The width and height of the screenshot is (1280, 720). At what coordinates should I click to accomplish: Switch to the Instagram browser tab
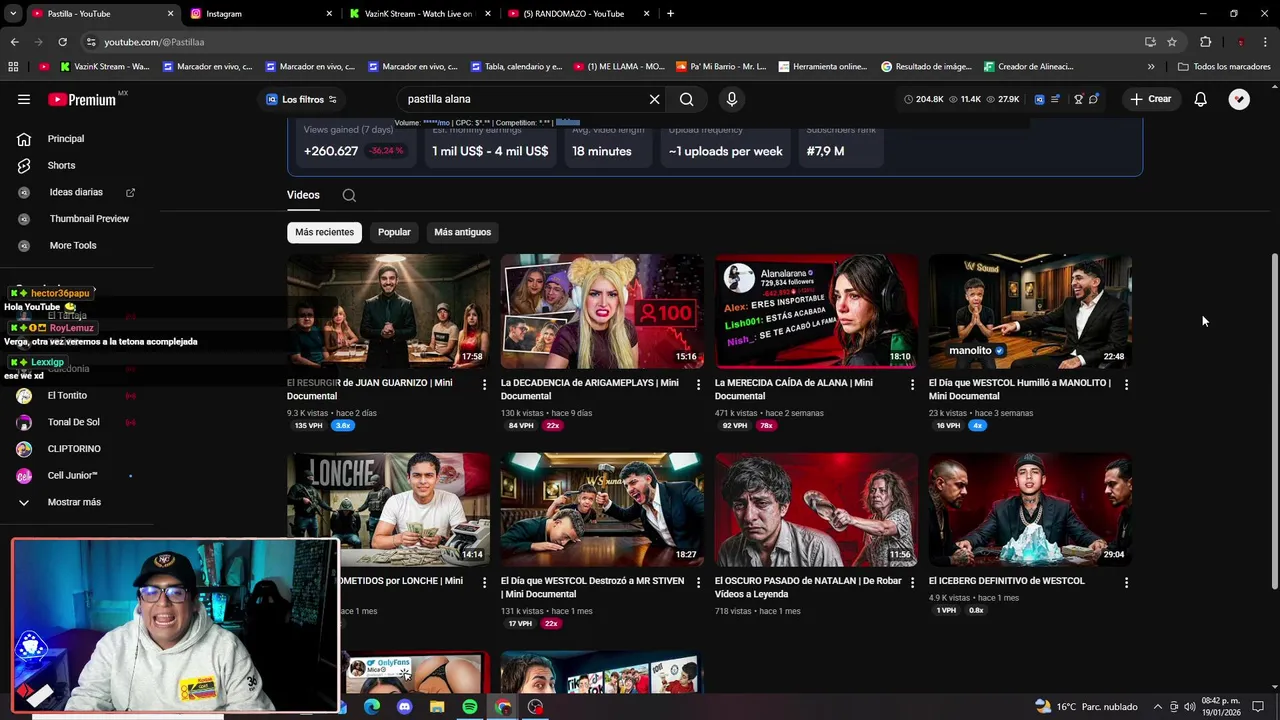coord(262,14)
